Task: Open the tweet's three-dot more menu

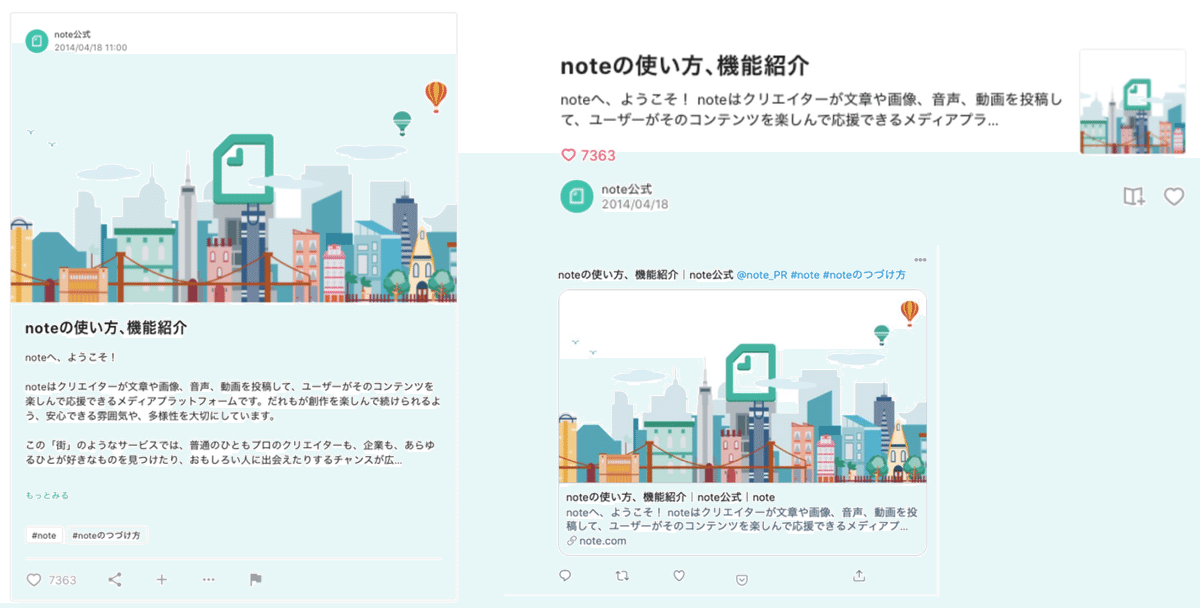Action: (920, 260)
